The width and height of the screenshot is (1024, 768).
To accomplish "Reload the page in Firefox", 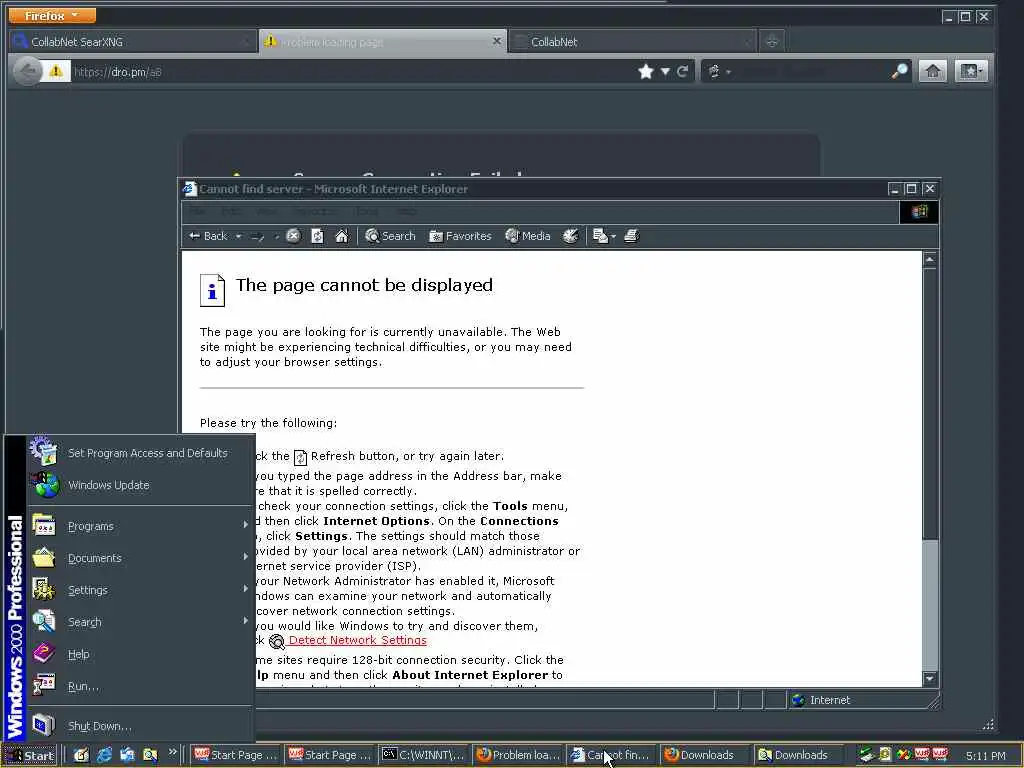I will [x=682, y=71].
